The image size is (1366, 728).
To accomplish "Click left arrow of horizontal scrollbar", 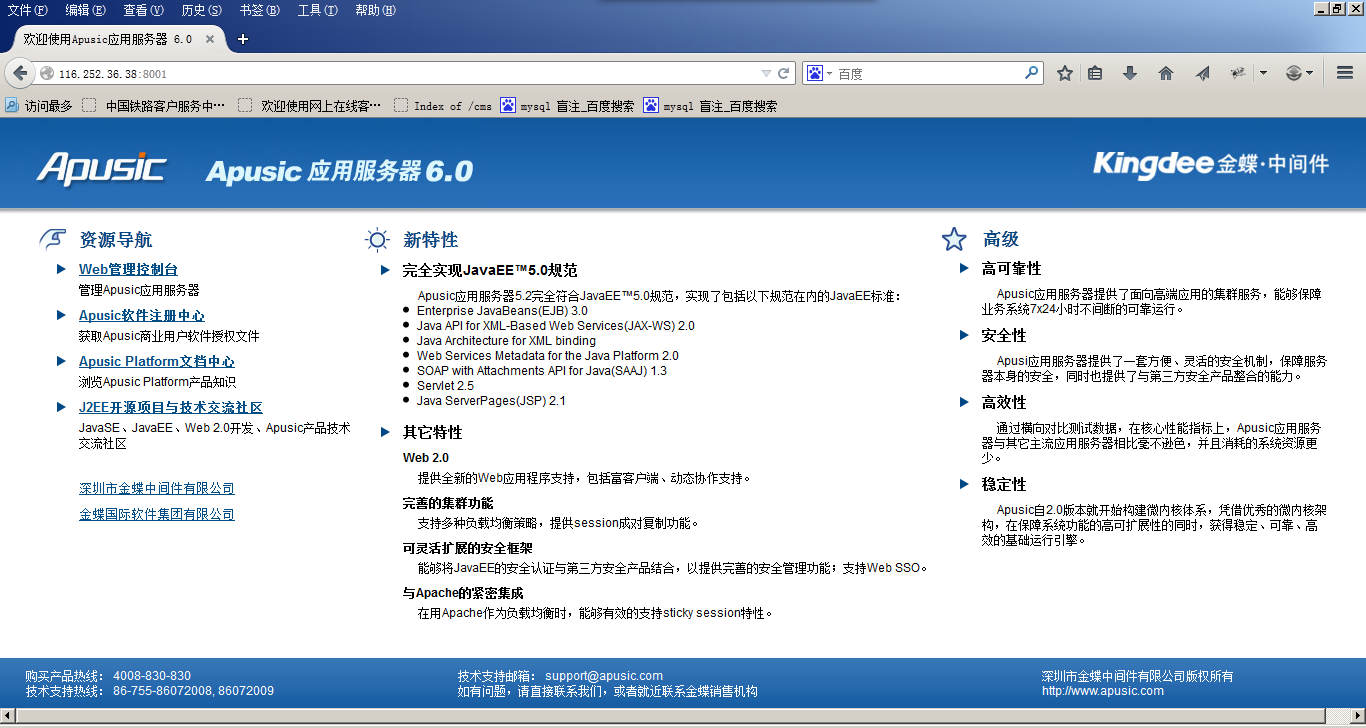I will (8, 715).
